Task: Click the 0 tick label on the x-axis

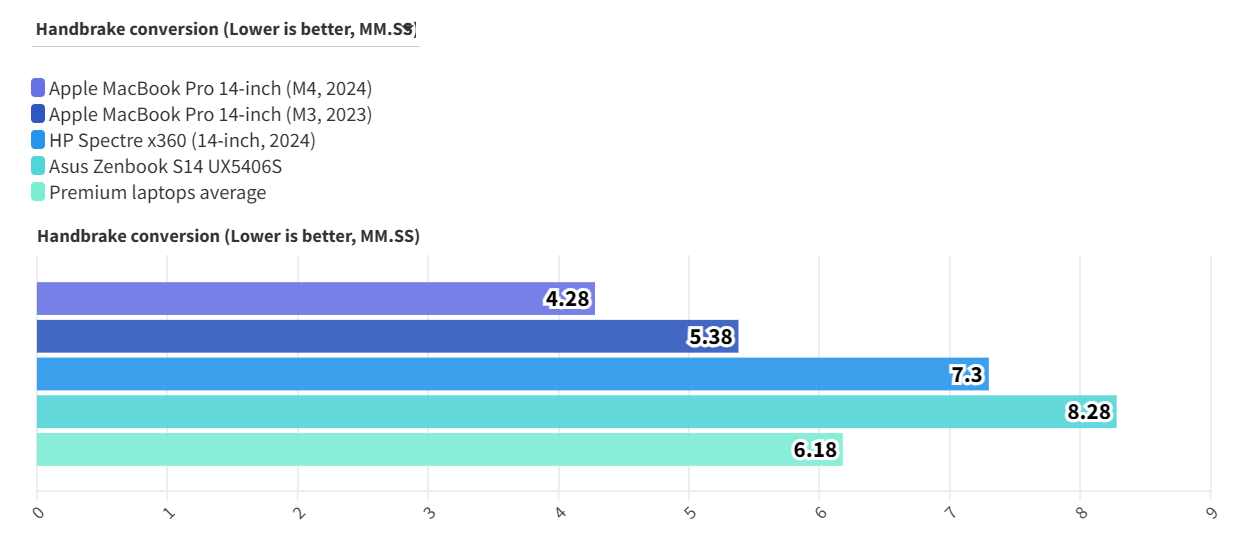Action: pyautogui.click(x=38, y=513)
